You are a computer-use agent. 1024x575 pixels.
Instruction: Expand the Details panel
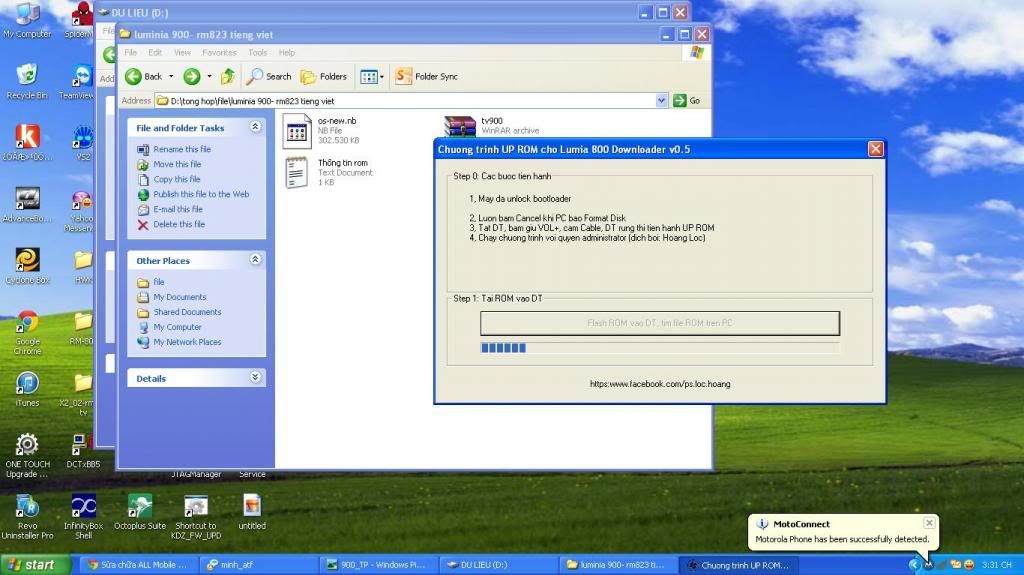pos(255,378)
